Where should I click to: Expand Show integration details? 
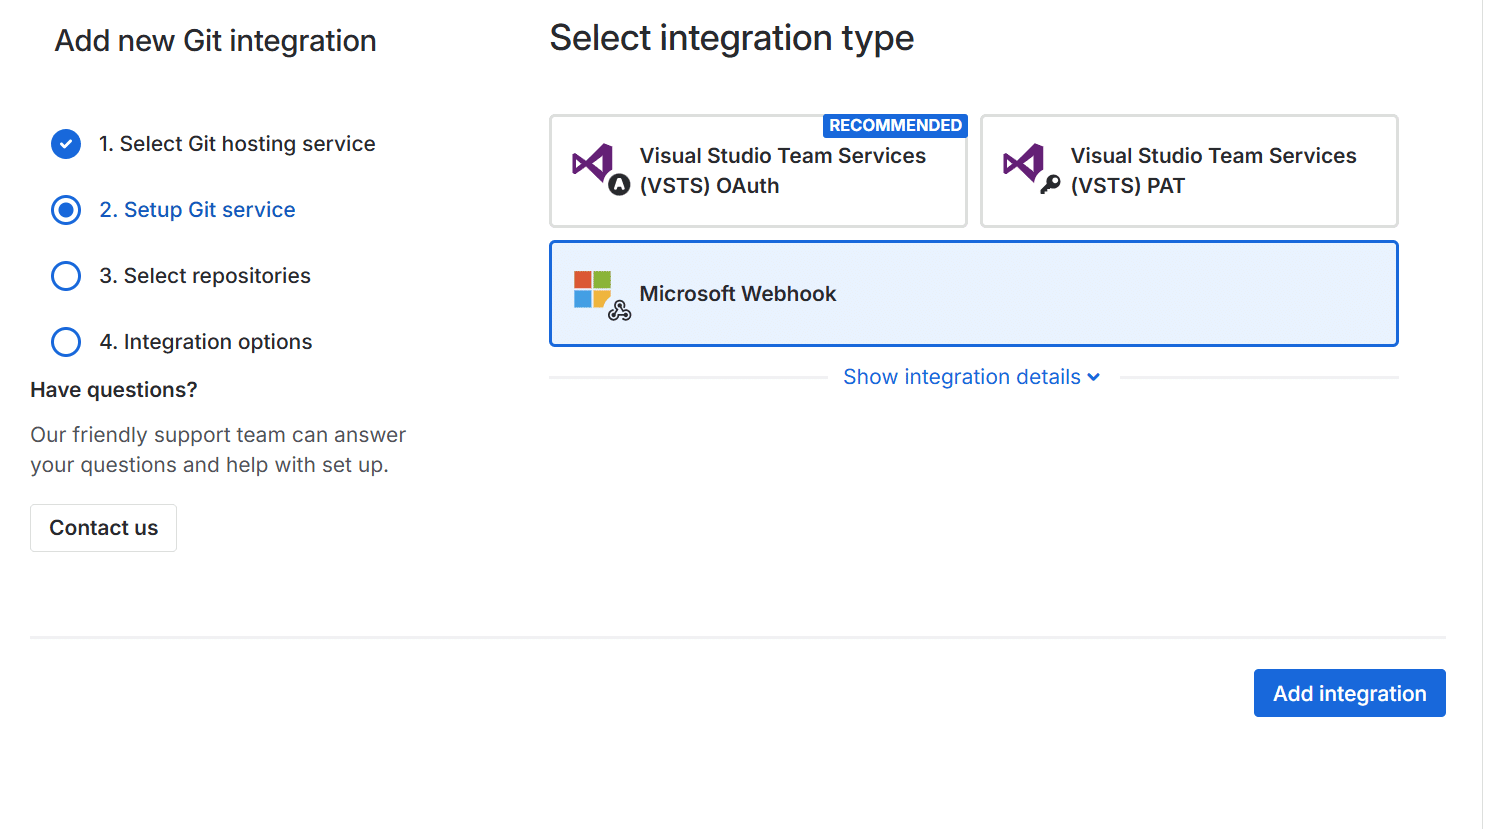point(961,377)
